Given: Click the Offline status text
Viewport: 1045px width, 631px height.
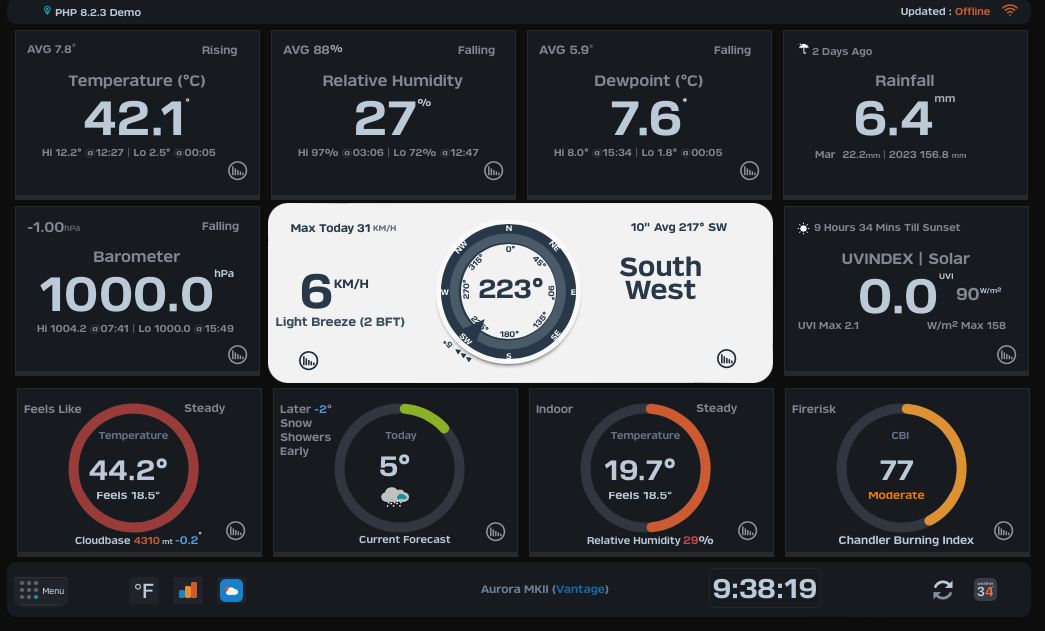Looking at the screenshot, I should 972,11.
